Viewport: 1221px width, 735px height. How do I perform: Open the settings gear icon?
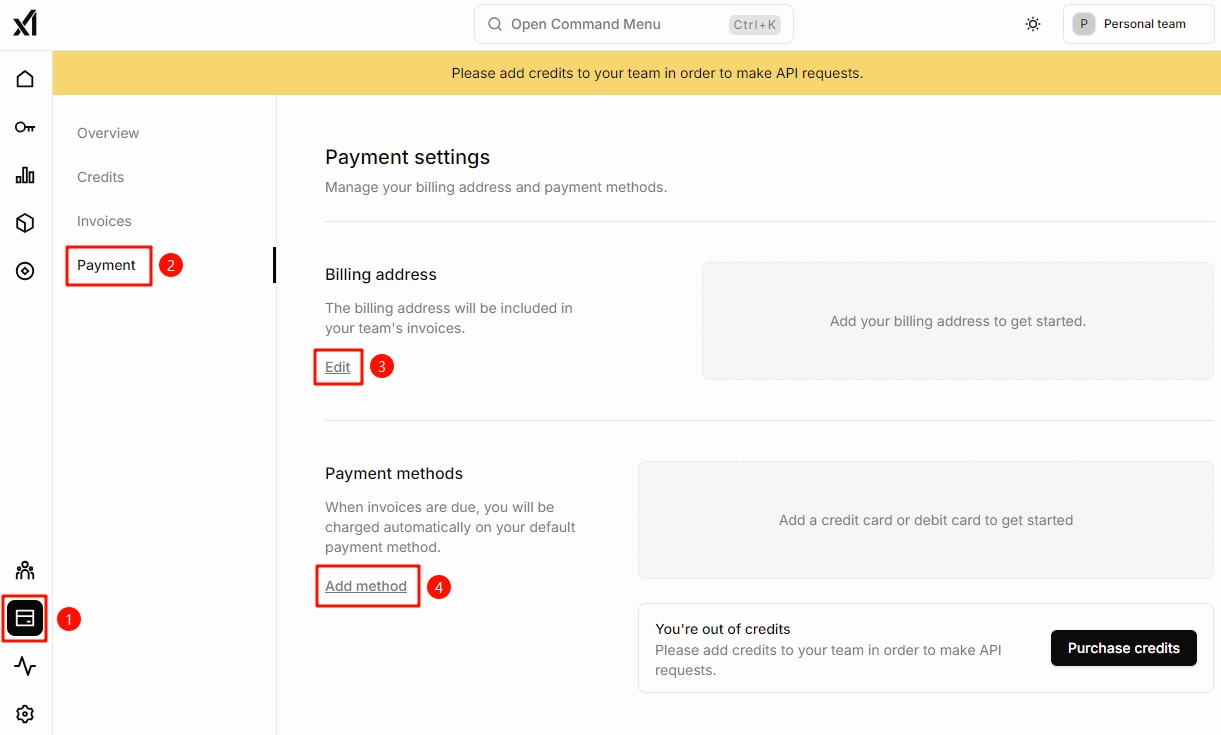[25, 714]
